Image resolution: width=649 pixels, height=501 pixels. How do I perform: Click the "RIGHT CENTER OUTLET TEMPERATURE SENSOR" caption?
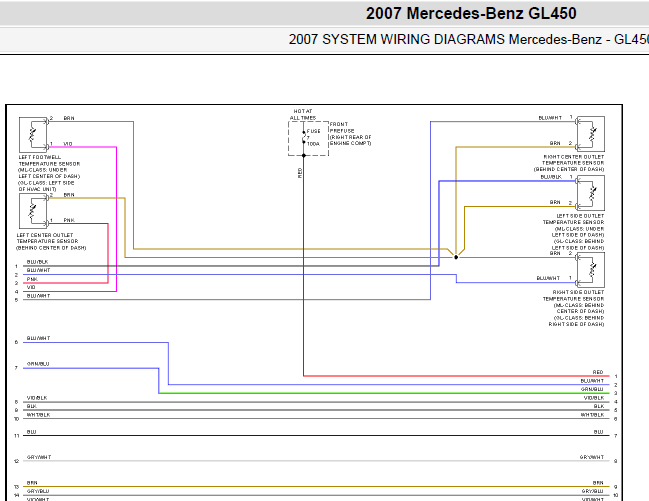[x=569, y=163]
